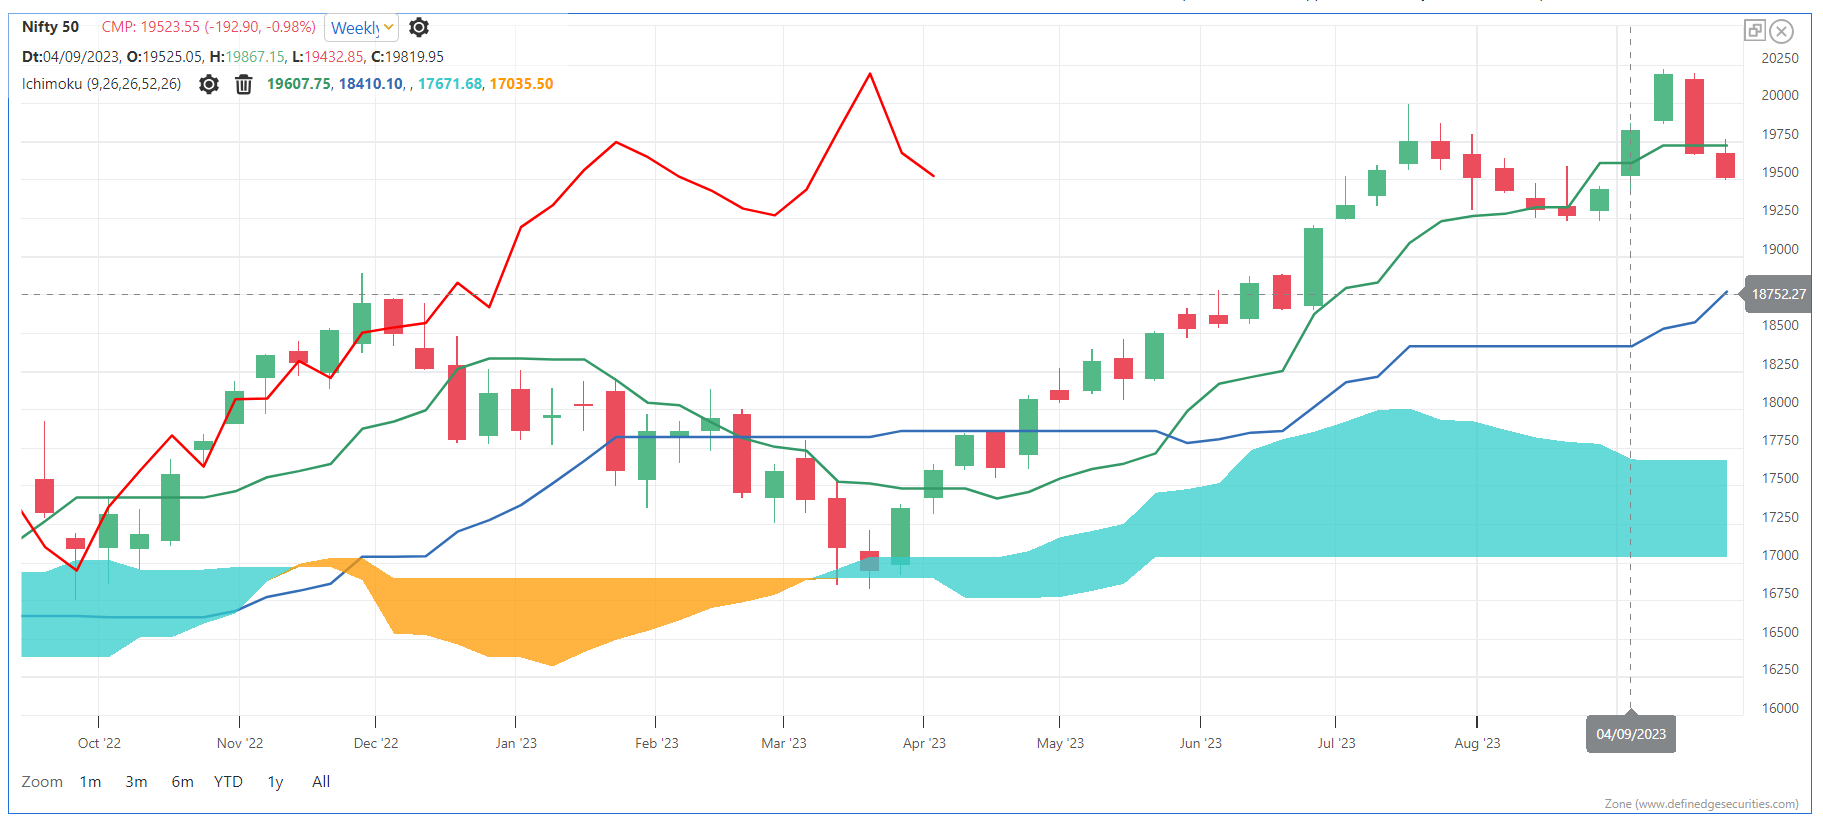Viewport: 1823px width, 821px height.
Task: Click the 20000 price axis label
Action: coord(1780,95)
